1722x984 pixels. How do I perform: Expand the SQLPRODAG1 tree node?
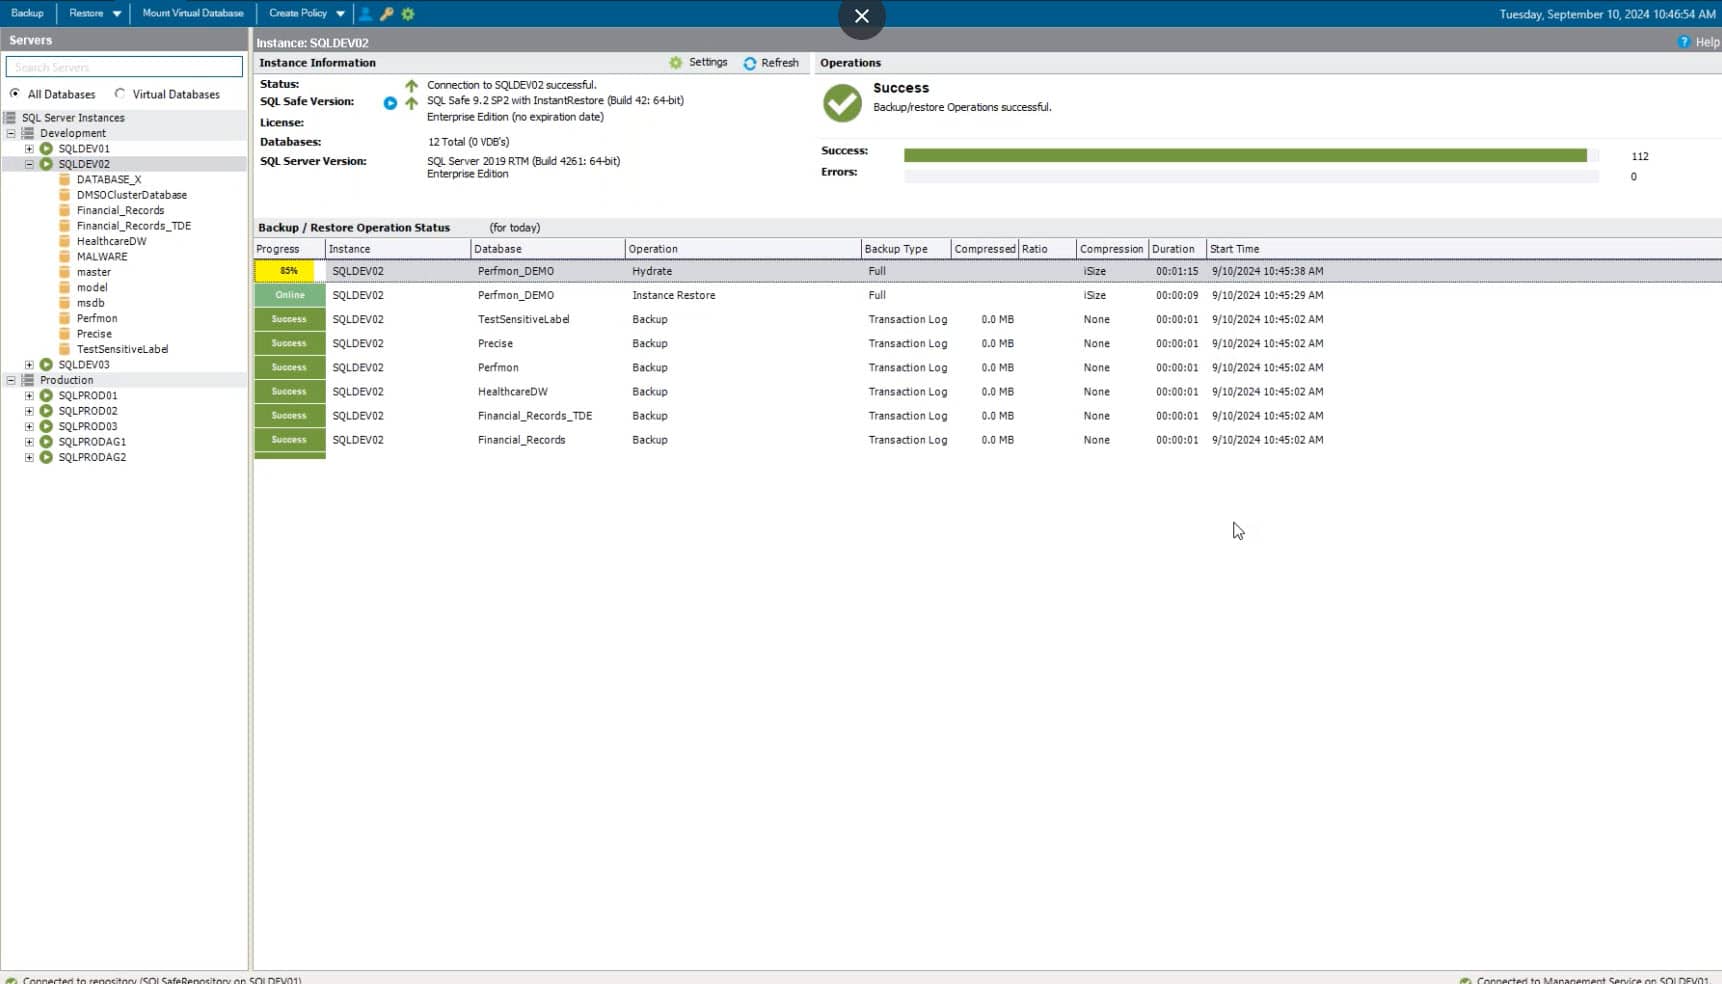coord(29,442)
